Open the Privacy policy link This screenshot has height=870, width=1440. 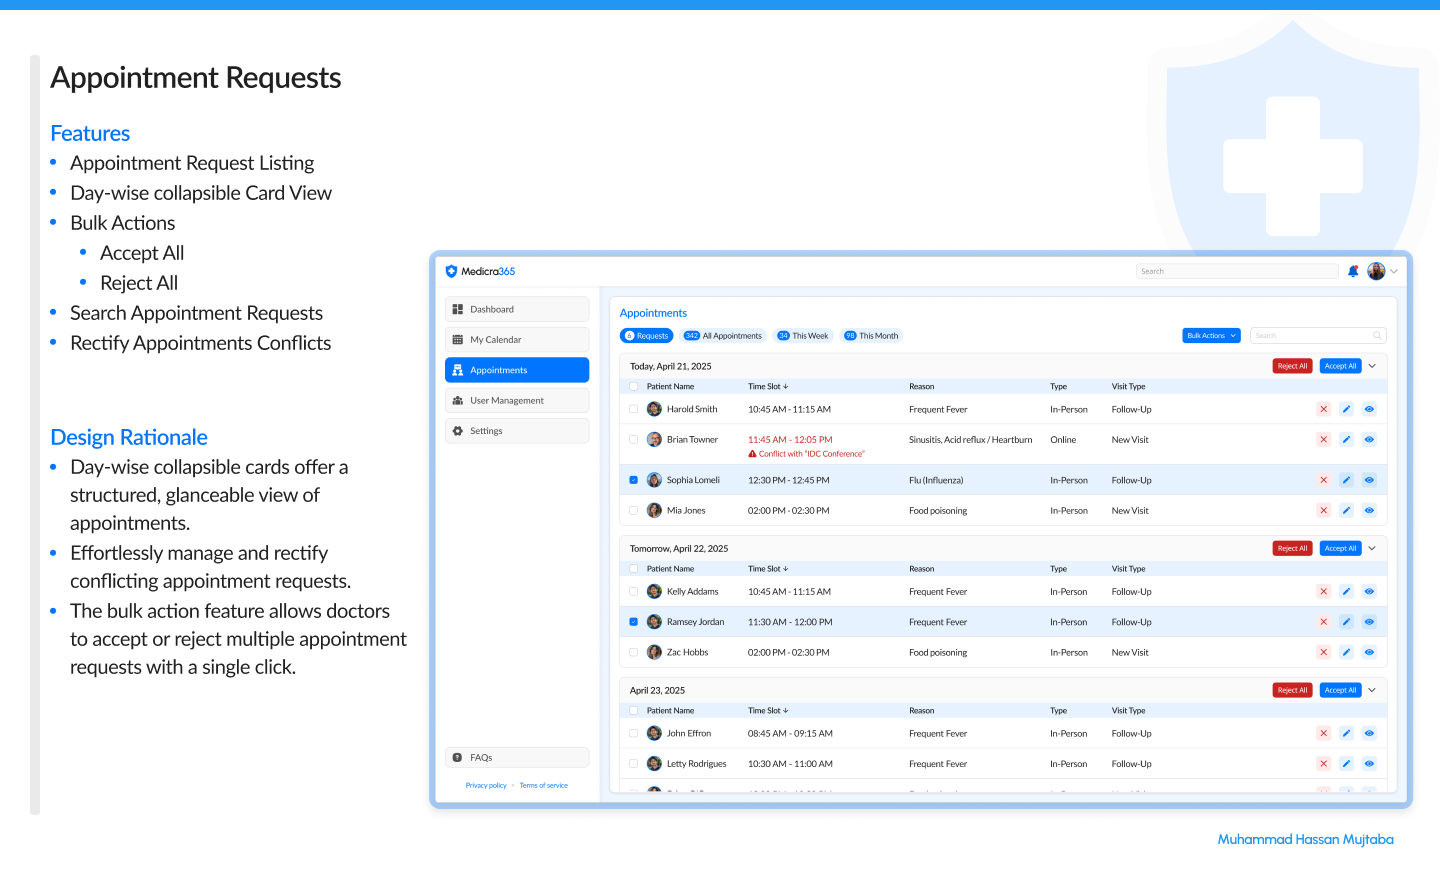486,785
